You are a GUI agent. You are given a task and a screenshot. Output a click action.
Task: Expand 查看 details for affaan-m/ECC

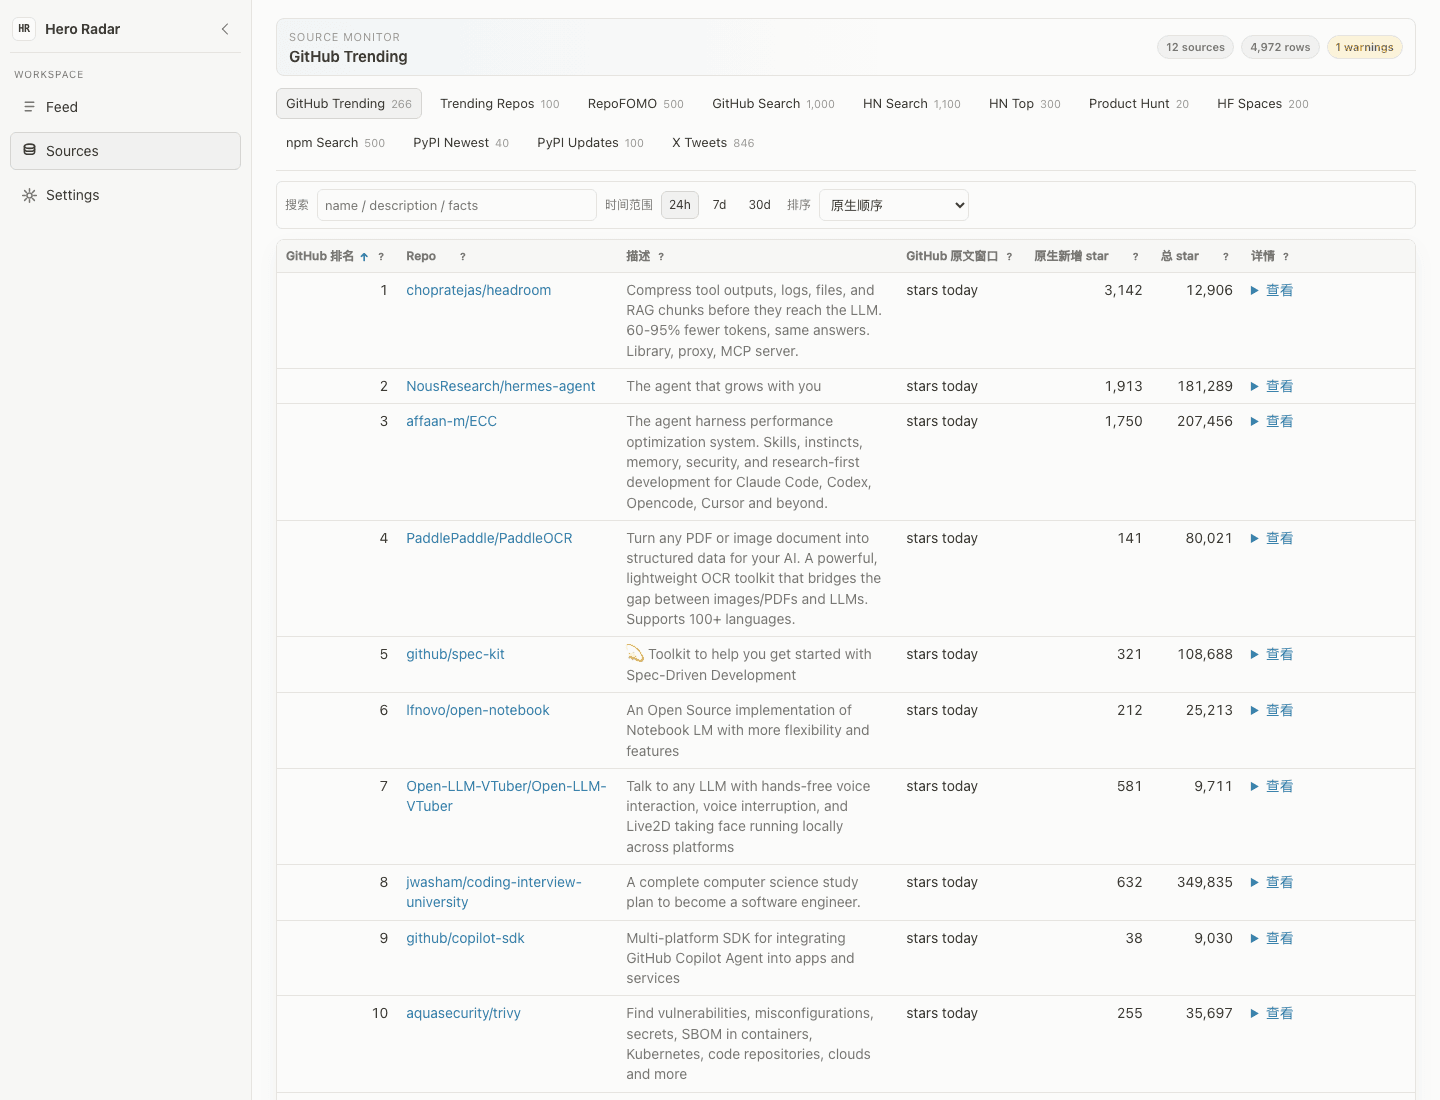pyautogui.click(x=1272, y=421)
